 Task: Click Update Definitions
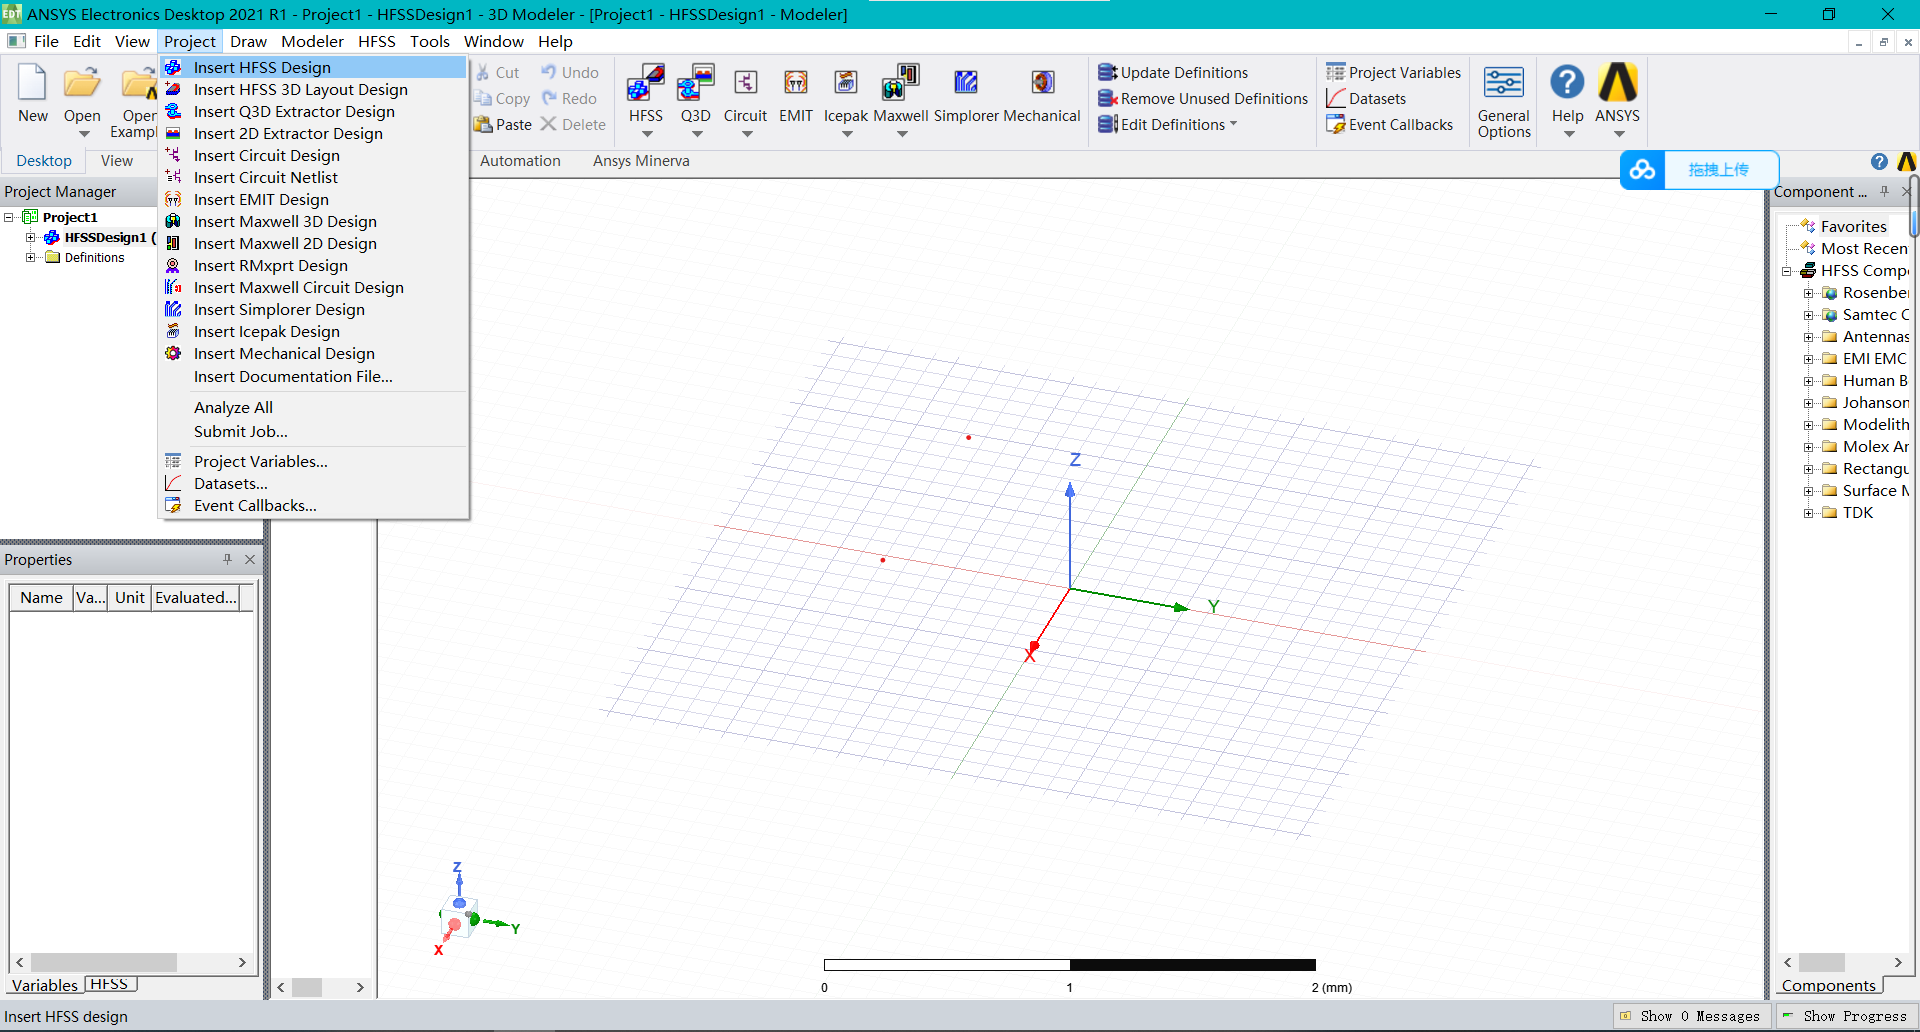1173,73
